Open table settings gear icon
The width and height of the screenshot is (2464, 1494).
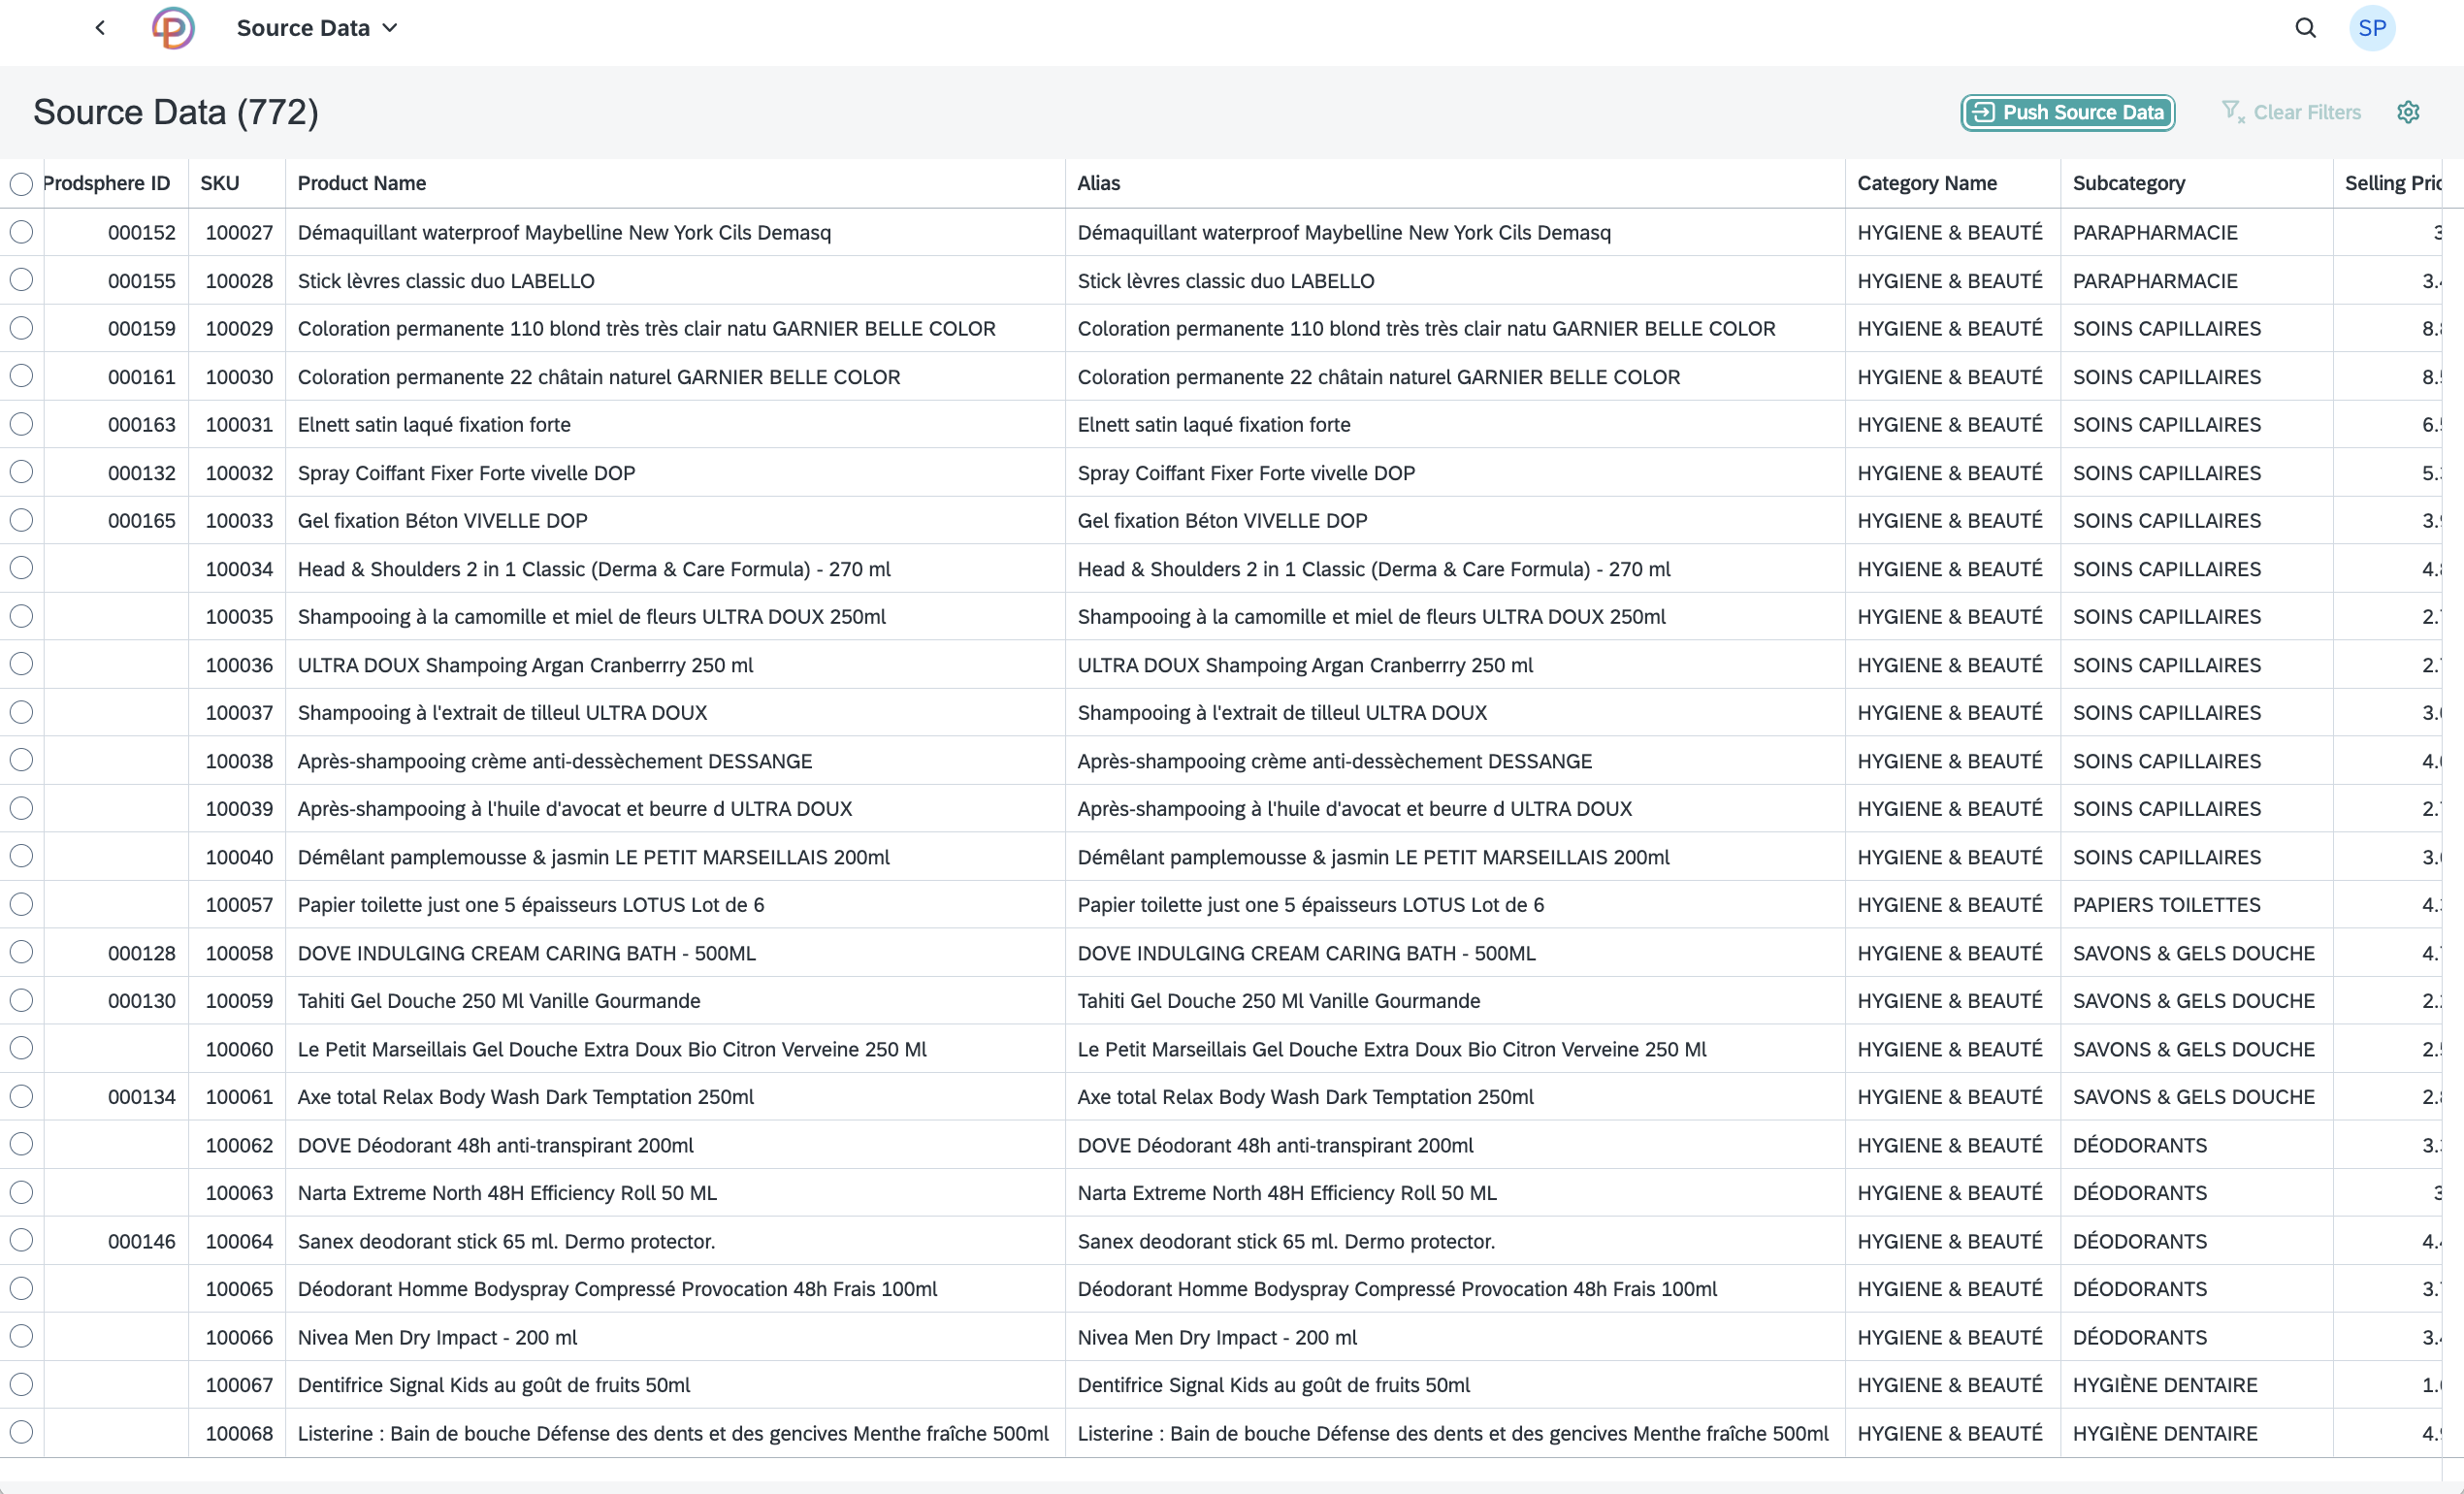2408,112
